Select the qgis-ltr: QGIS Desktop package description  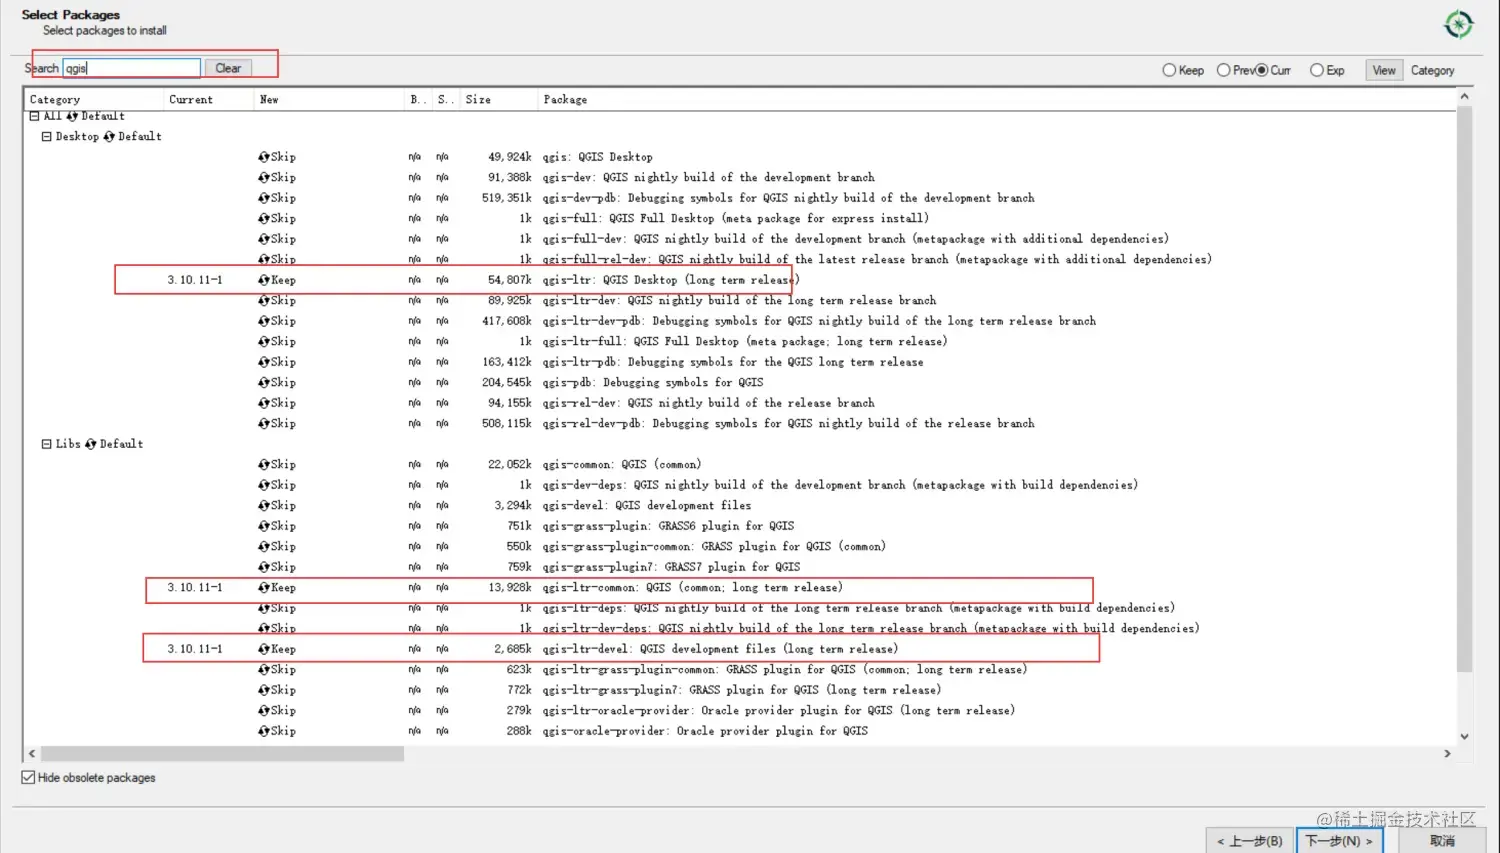671,280
